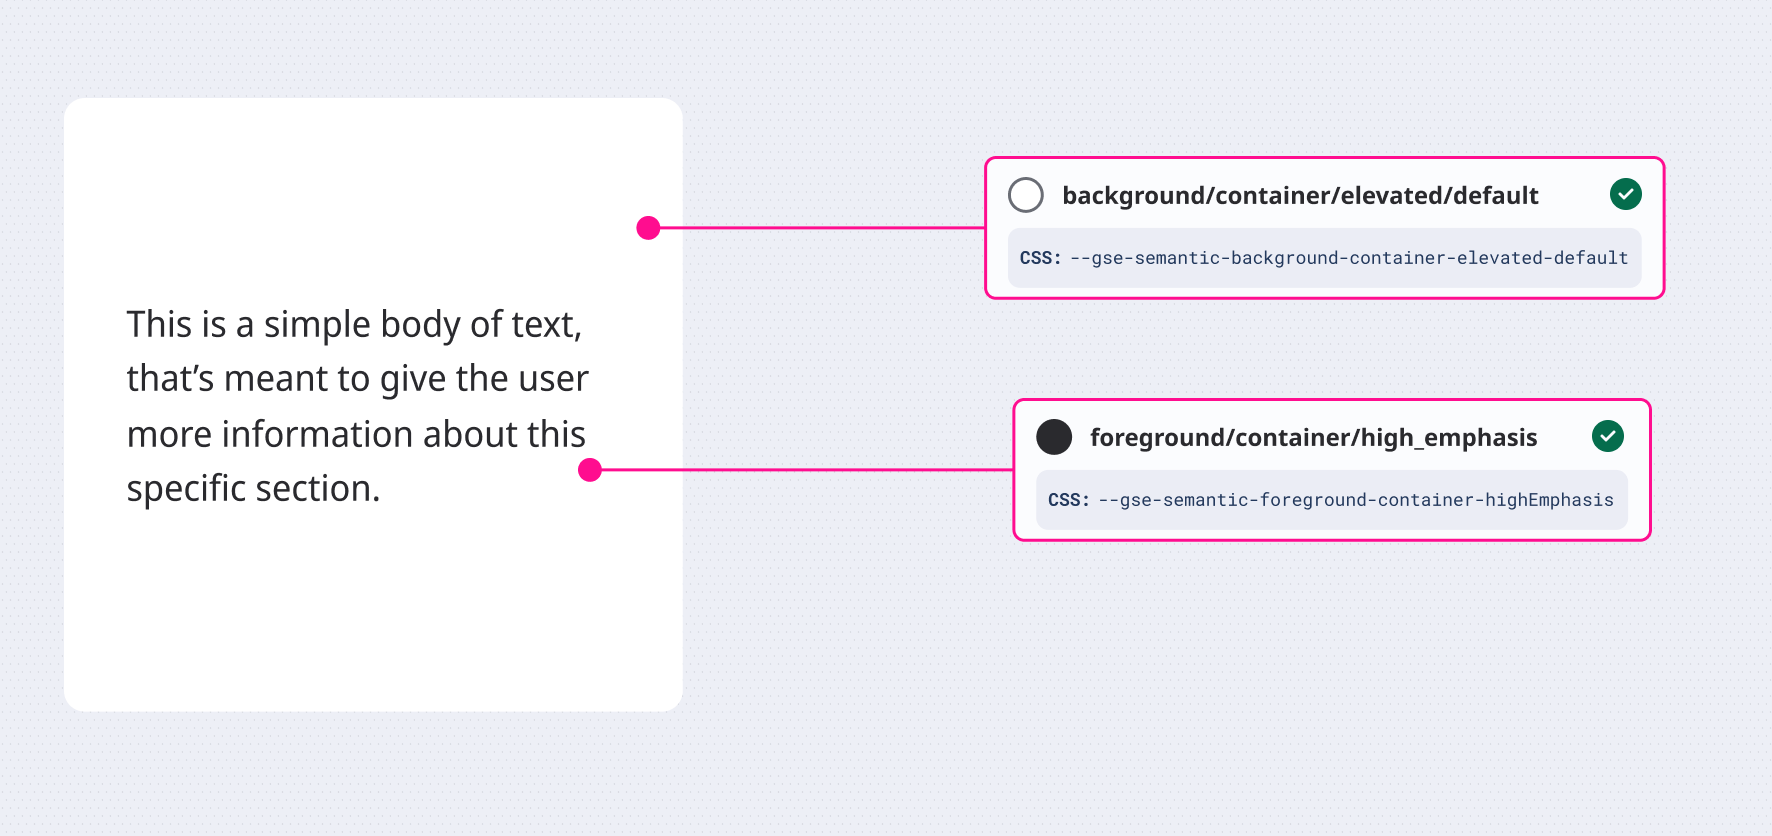Select the foreground/container/high_emphasis token name

click(1313, 438)
